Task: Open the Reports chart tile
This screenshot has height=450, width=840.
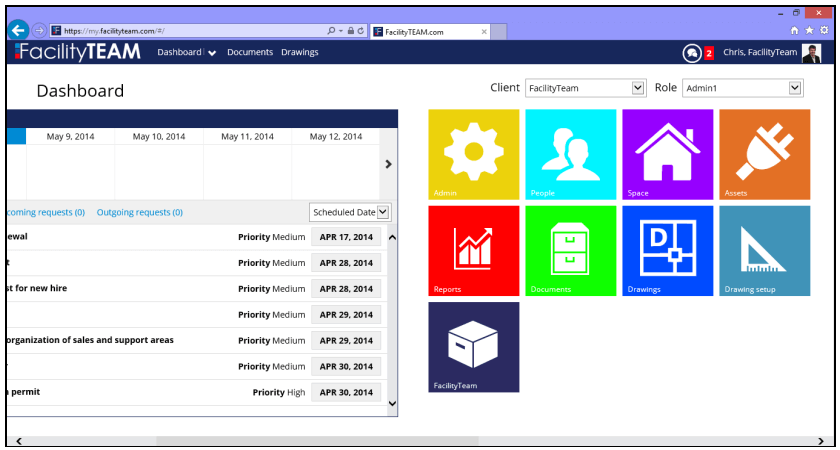Action: (x=474, y=251)
